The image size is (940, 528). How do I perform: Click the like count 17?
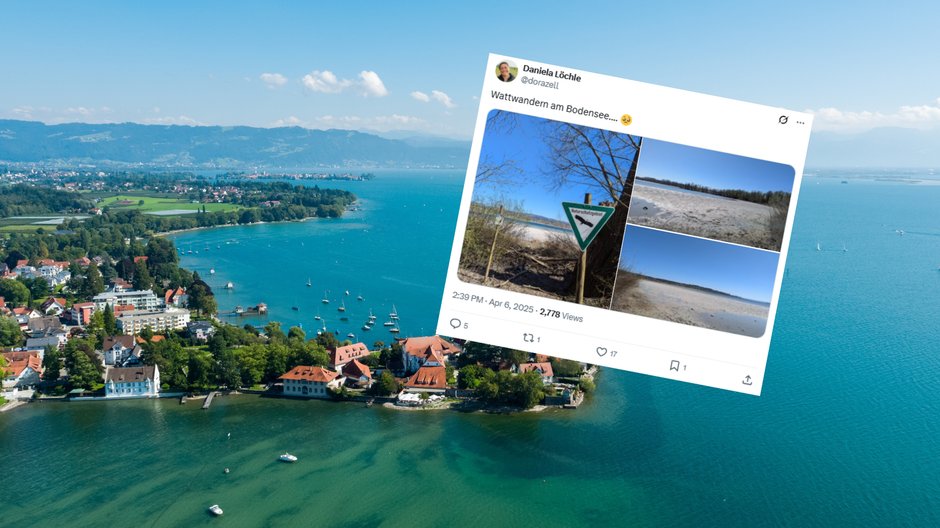(x=613, y=354)
